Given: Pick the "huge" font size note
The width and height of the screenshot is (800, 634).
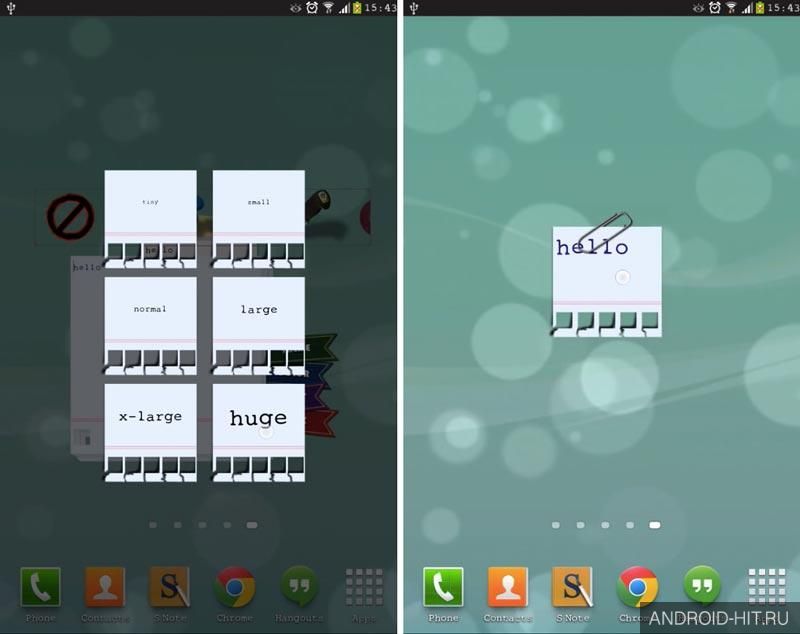Looking at the screenshot, I should point(259,433).
